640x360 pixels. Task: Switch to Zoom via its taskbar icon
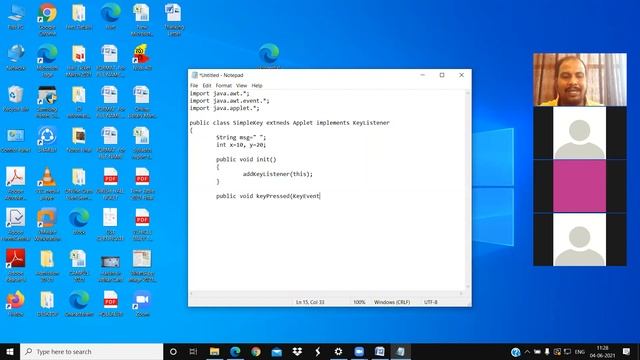point(359,351)
